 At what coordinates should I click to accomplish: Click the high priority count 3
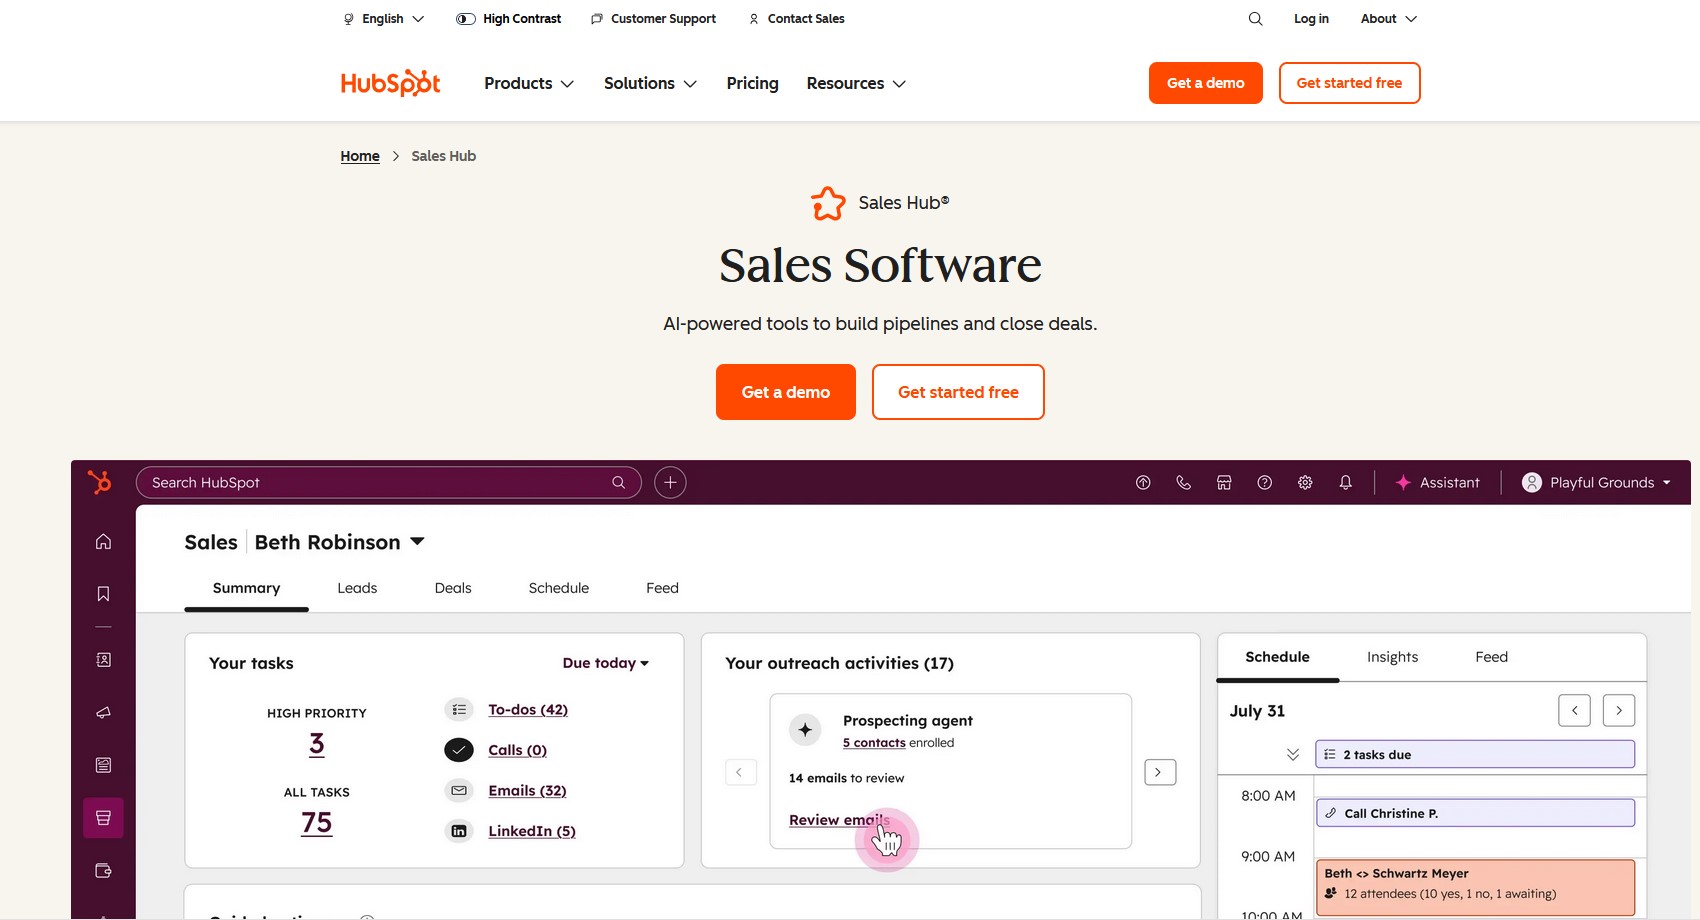click(x=317, y=744)
